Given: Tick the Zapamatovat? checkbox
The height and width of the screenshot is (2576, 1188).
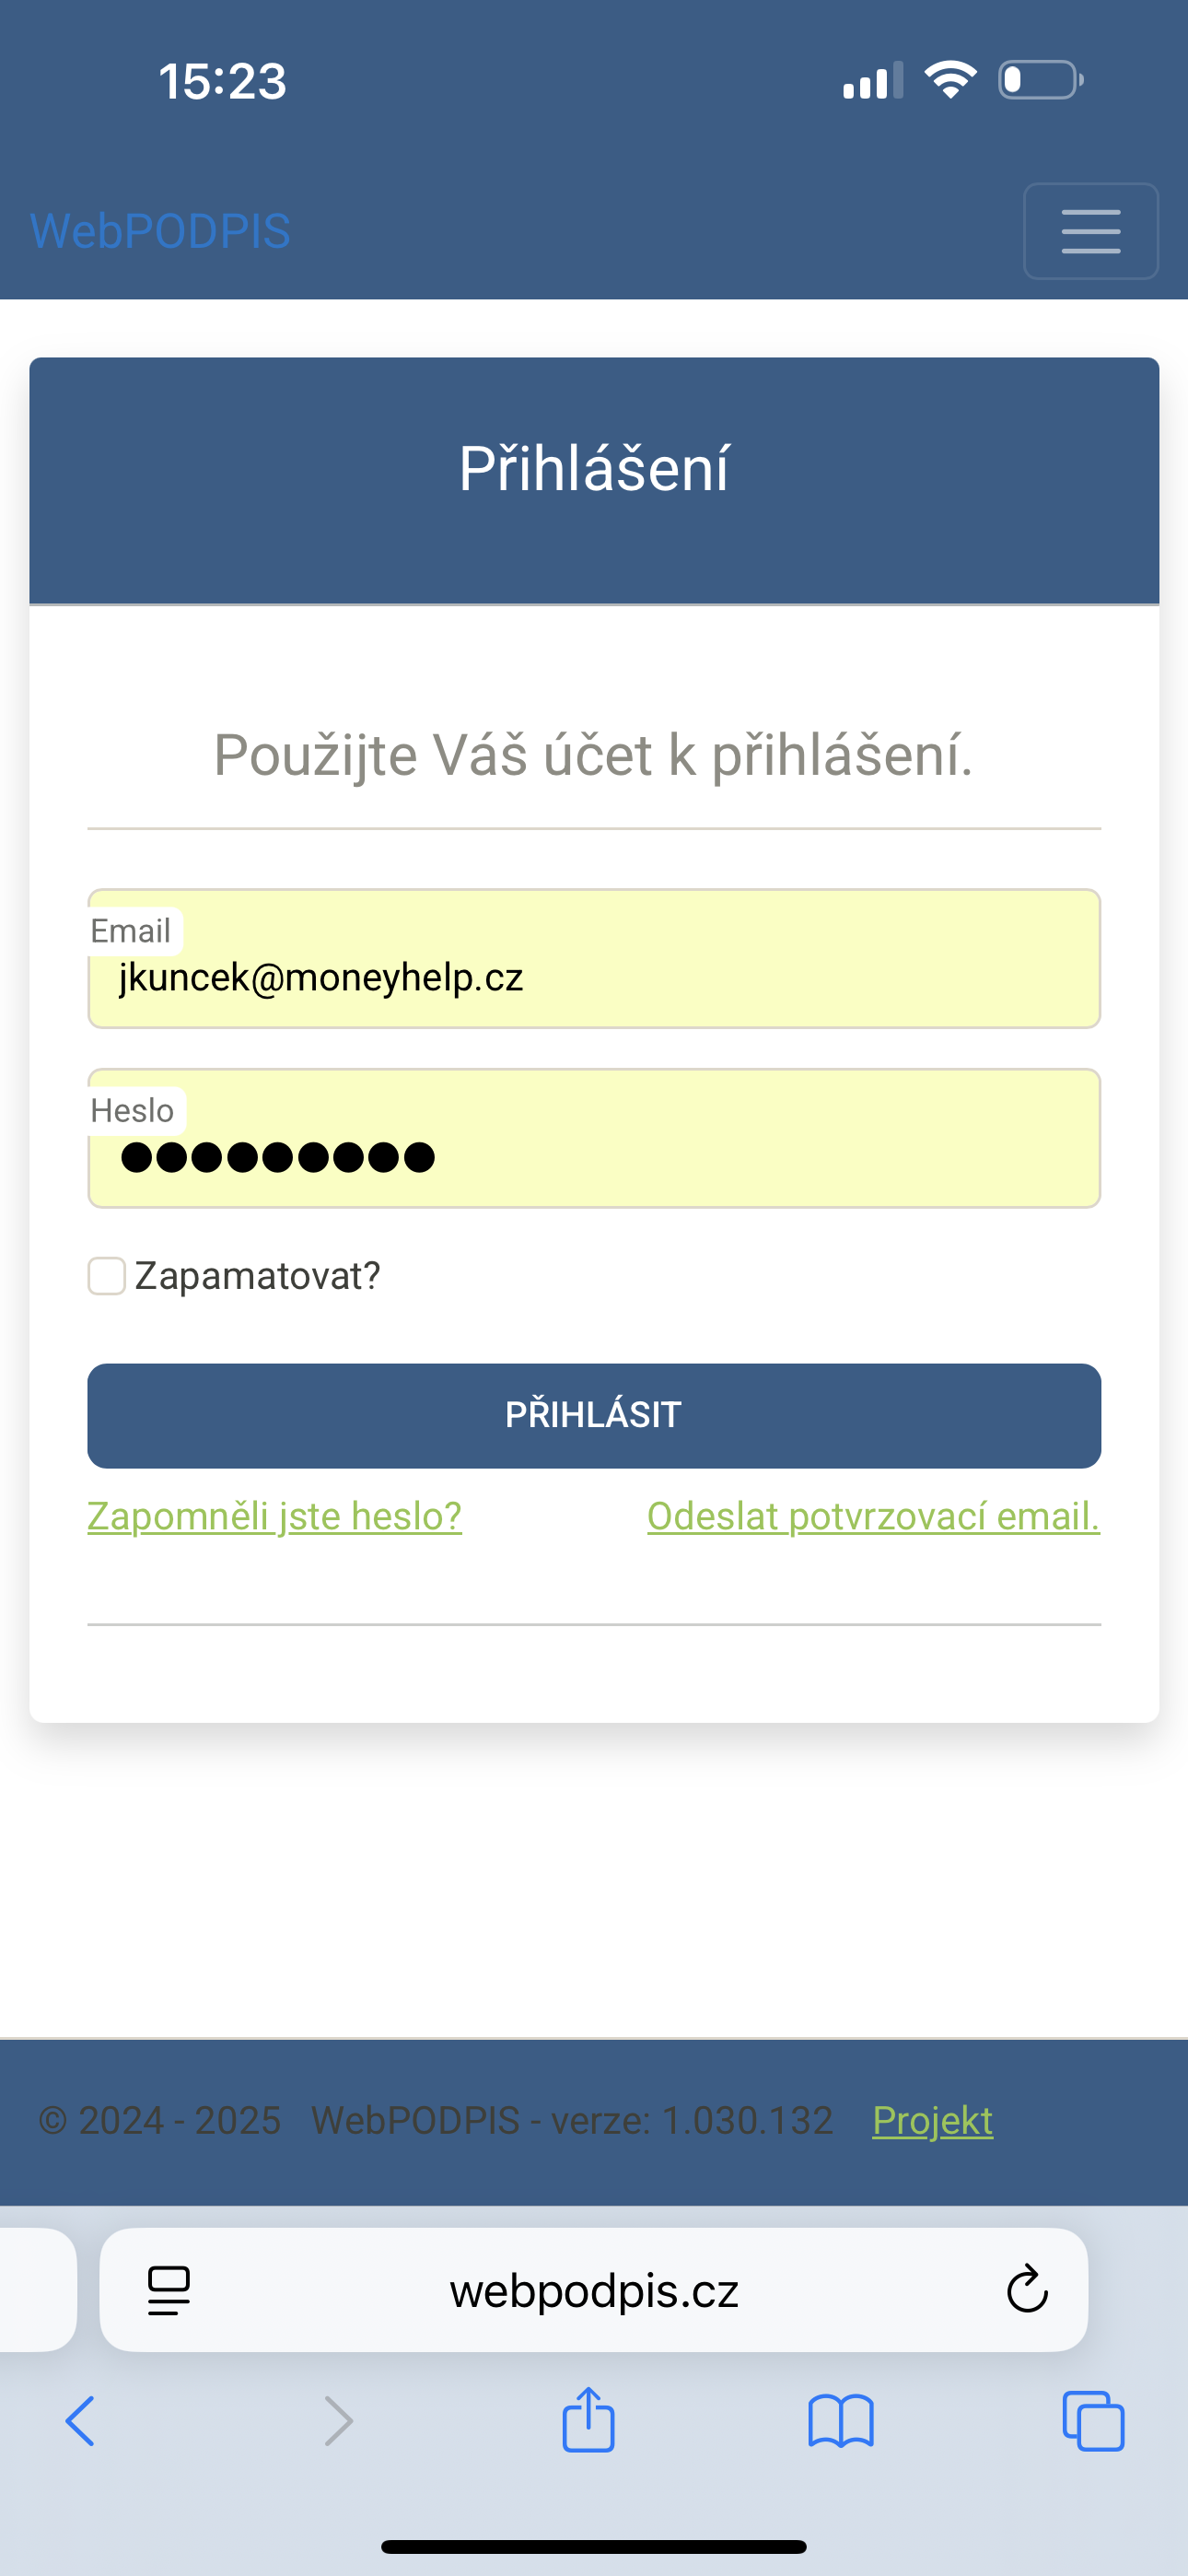Looking at the screenshot, I should click(x=106, y=1276).
